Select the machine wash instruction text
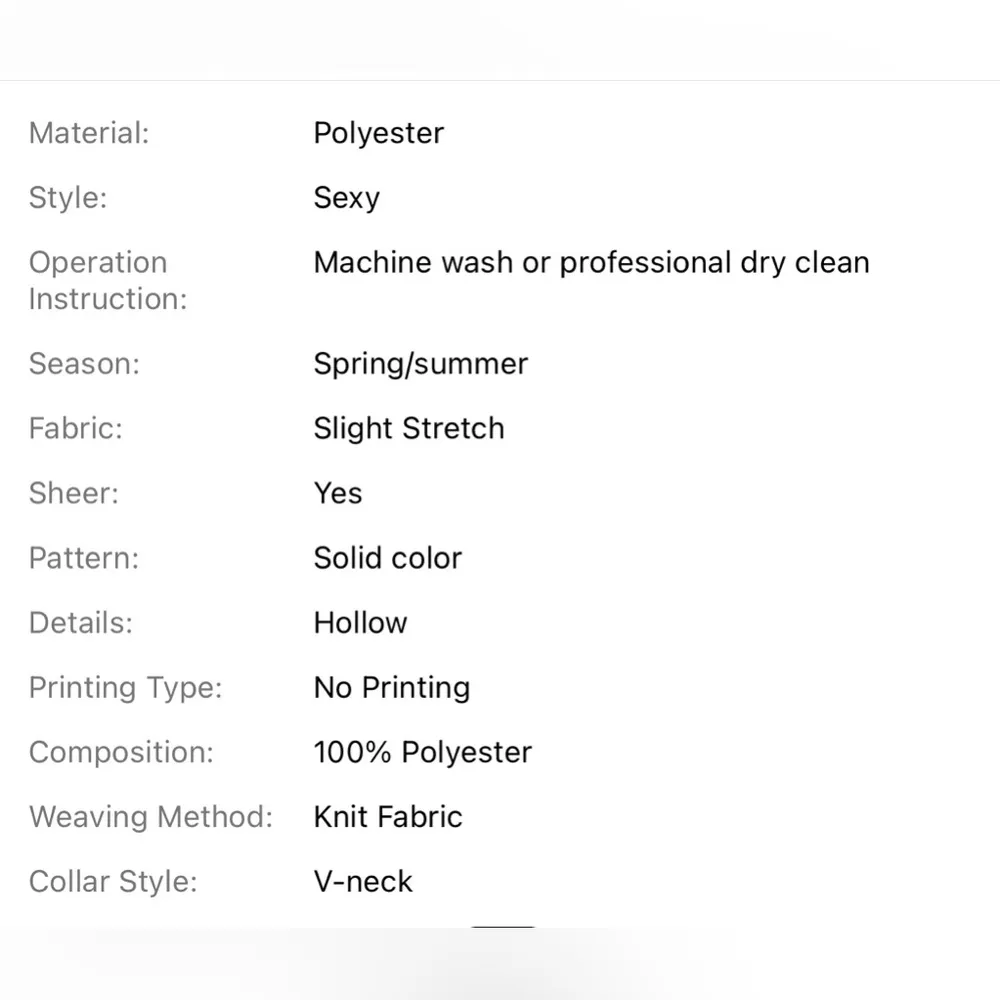Viewport: 1000px width, 1000px height. 591,263
